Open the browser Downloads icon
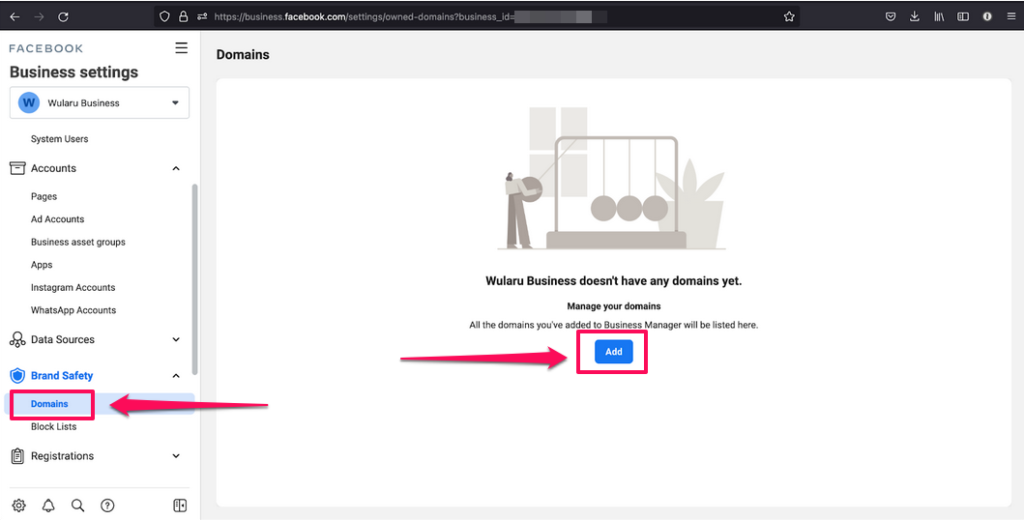Viewport: 1024px width, 520px height. click(x=914, y=16)
